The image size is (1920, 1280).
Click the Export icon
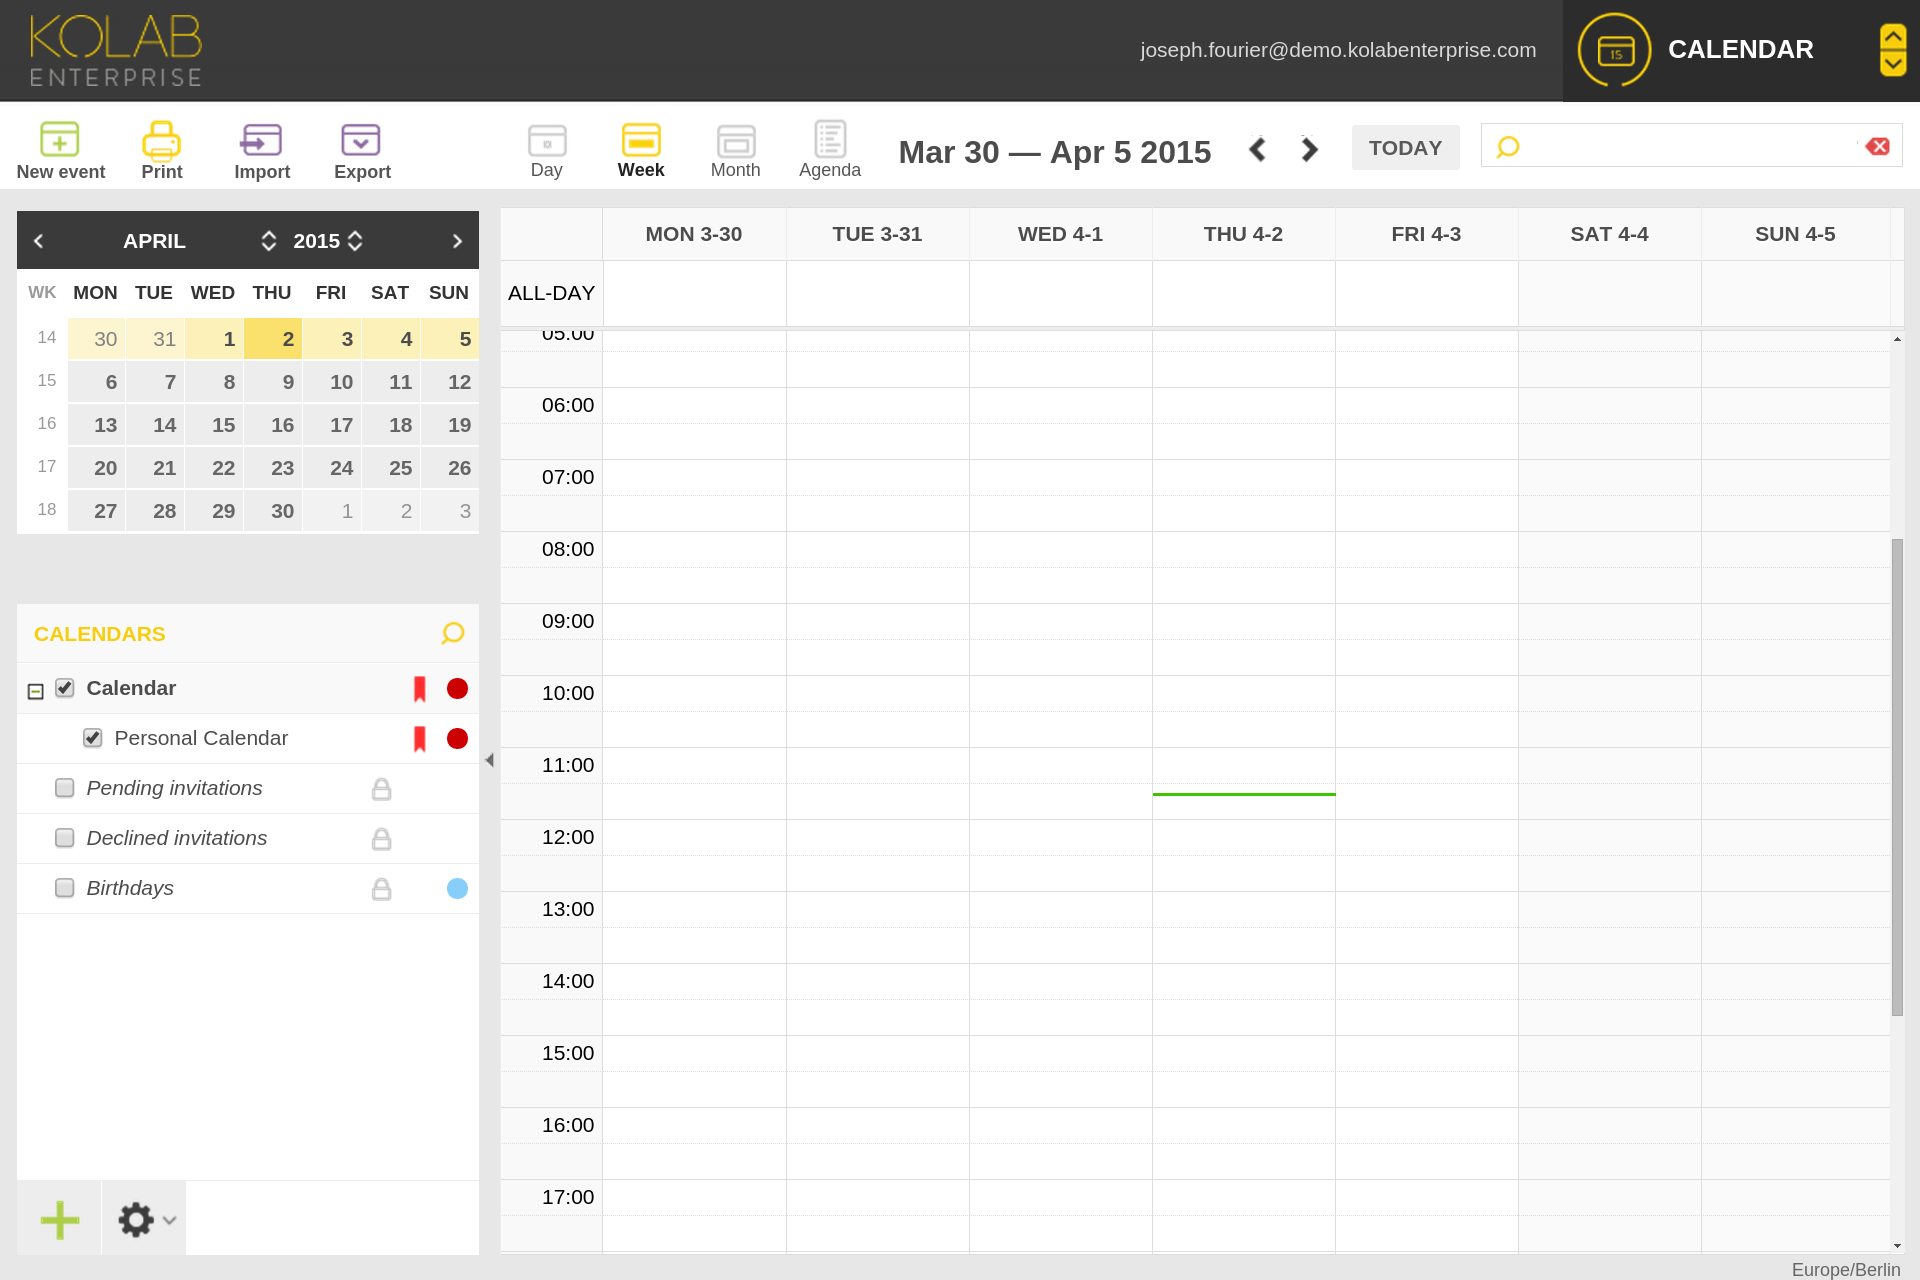(x=361, y=140)
